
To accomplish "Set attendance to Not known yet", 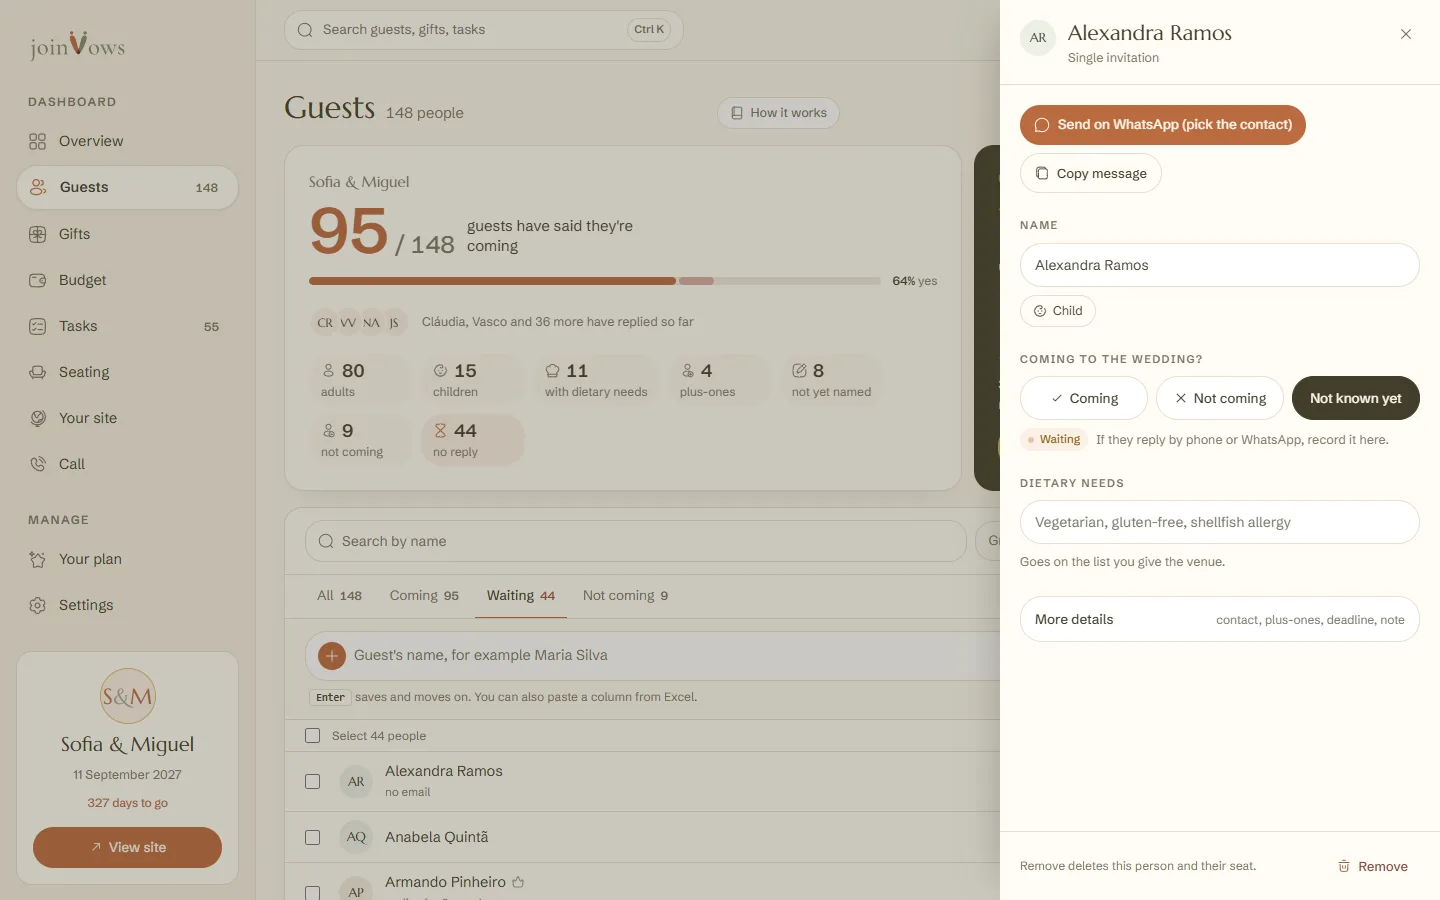I will (x=1356, y=398).
